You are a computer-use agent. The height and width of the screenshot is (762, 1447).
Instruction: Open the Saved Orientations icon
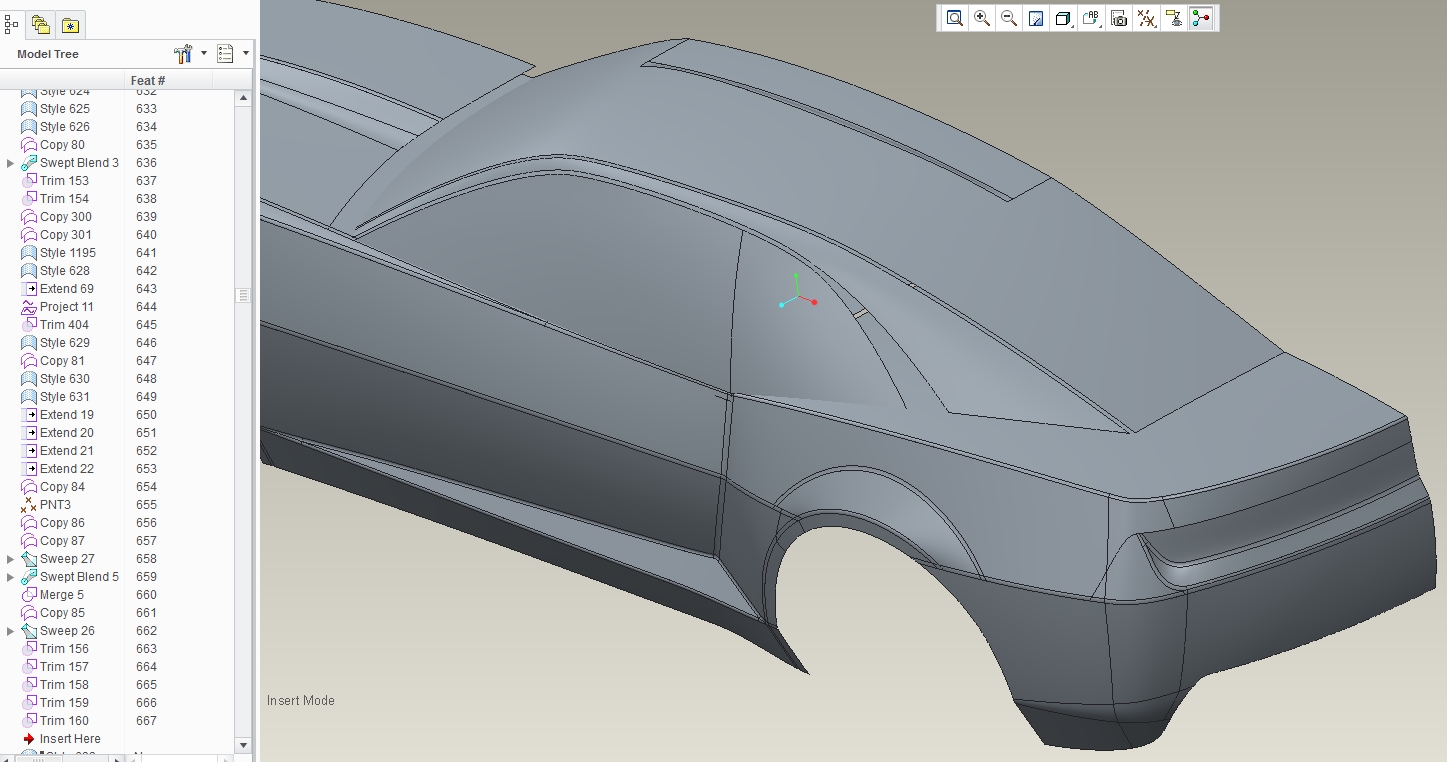point(1091,18)
